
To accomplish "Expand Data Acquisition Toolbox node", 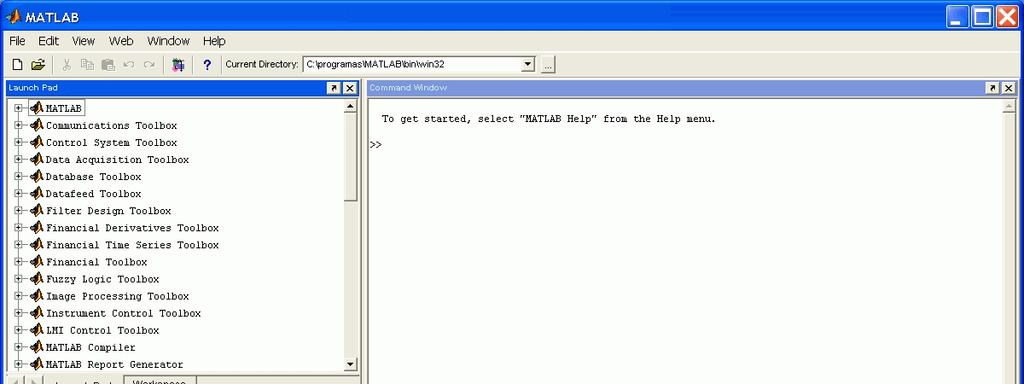I will tap(18, 159).
